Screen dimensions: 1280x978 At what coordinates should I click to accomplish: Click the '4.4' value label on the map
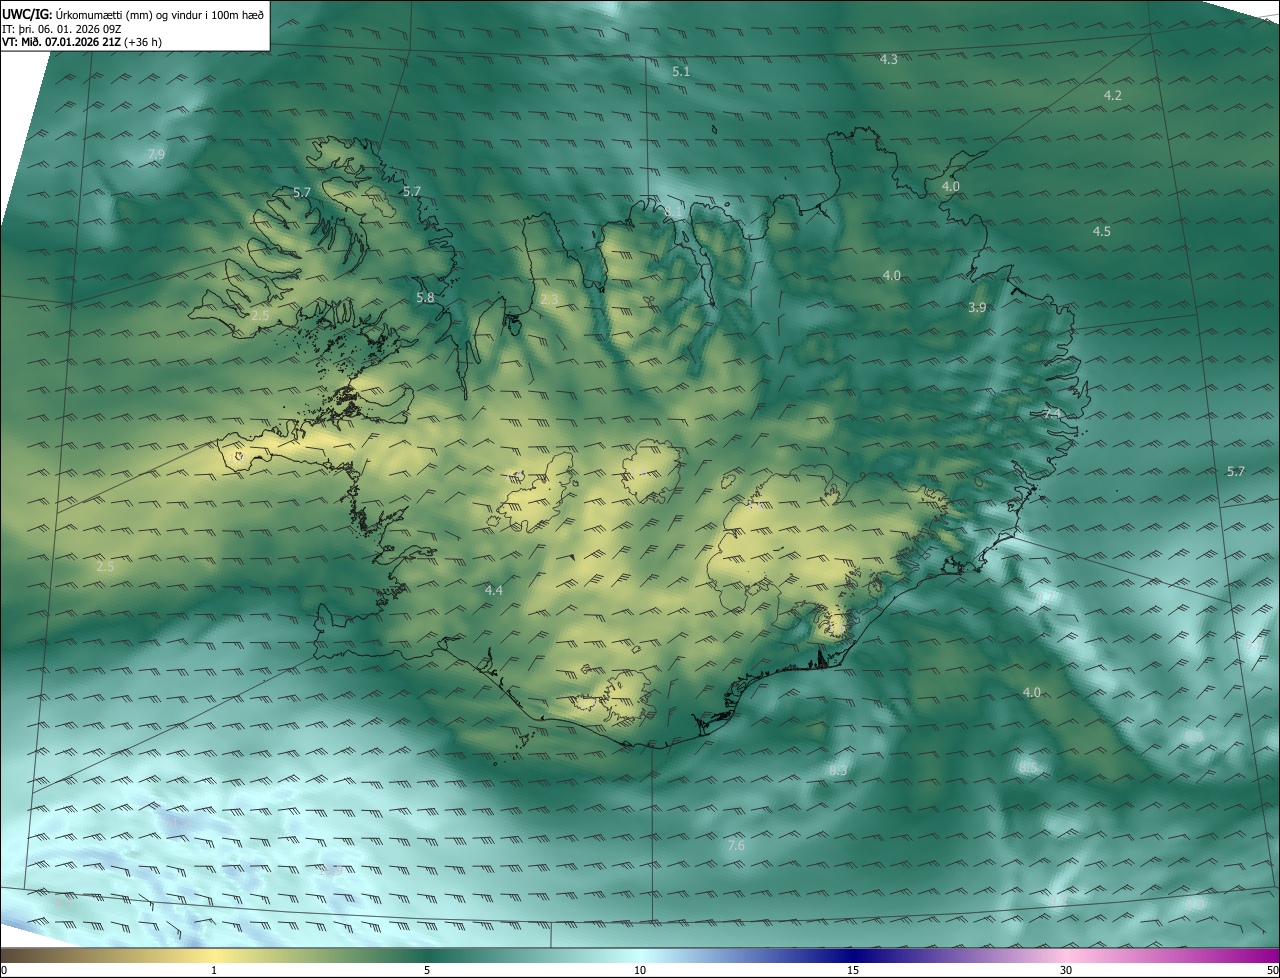click(493, 592)
